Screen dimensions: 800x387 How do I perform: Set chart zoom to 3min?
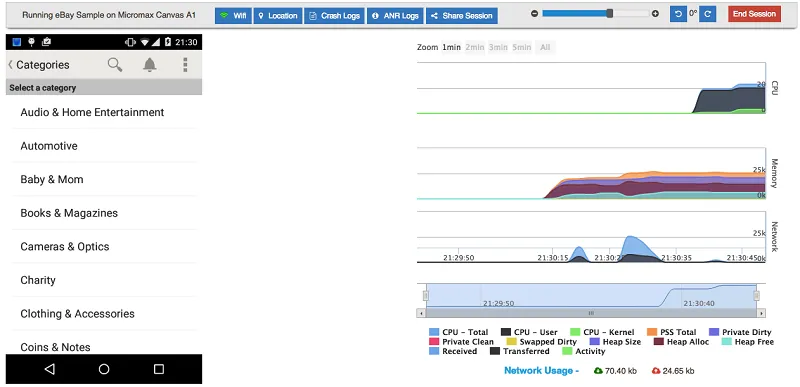498,47
